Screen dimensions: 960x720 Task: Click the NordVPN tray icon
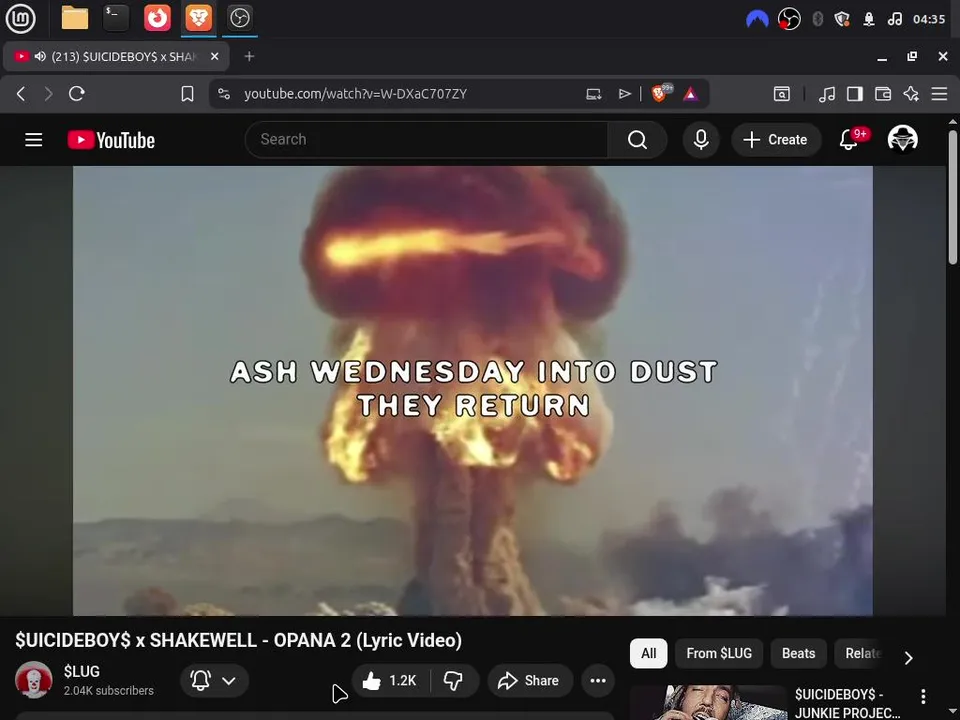tap(757, 19)
